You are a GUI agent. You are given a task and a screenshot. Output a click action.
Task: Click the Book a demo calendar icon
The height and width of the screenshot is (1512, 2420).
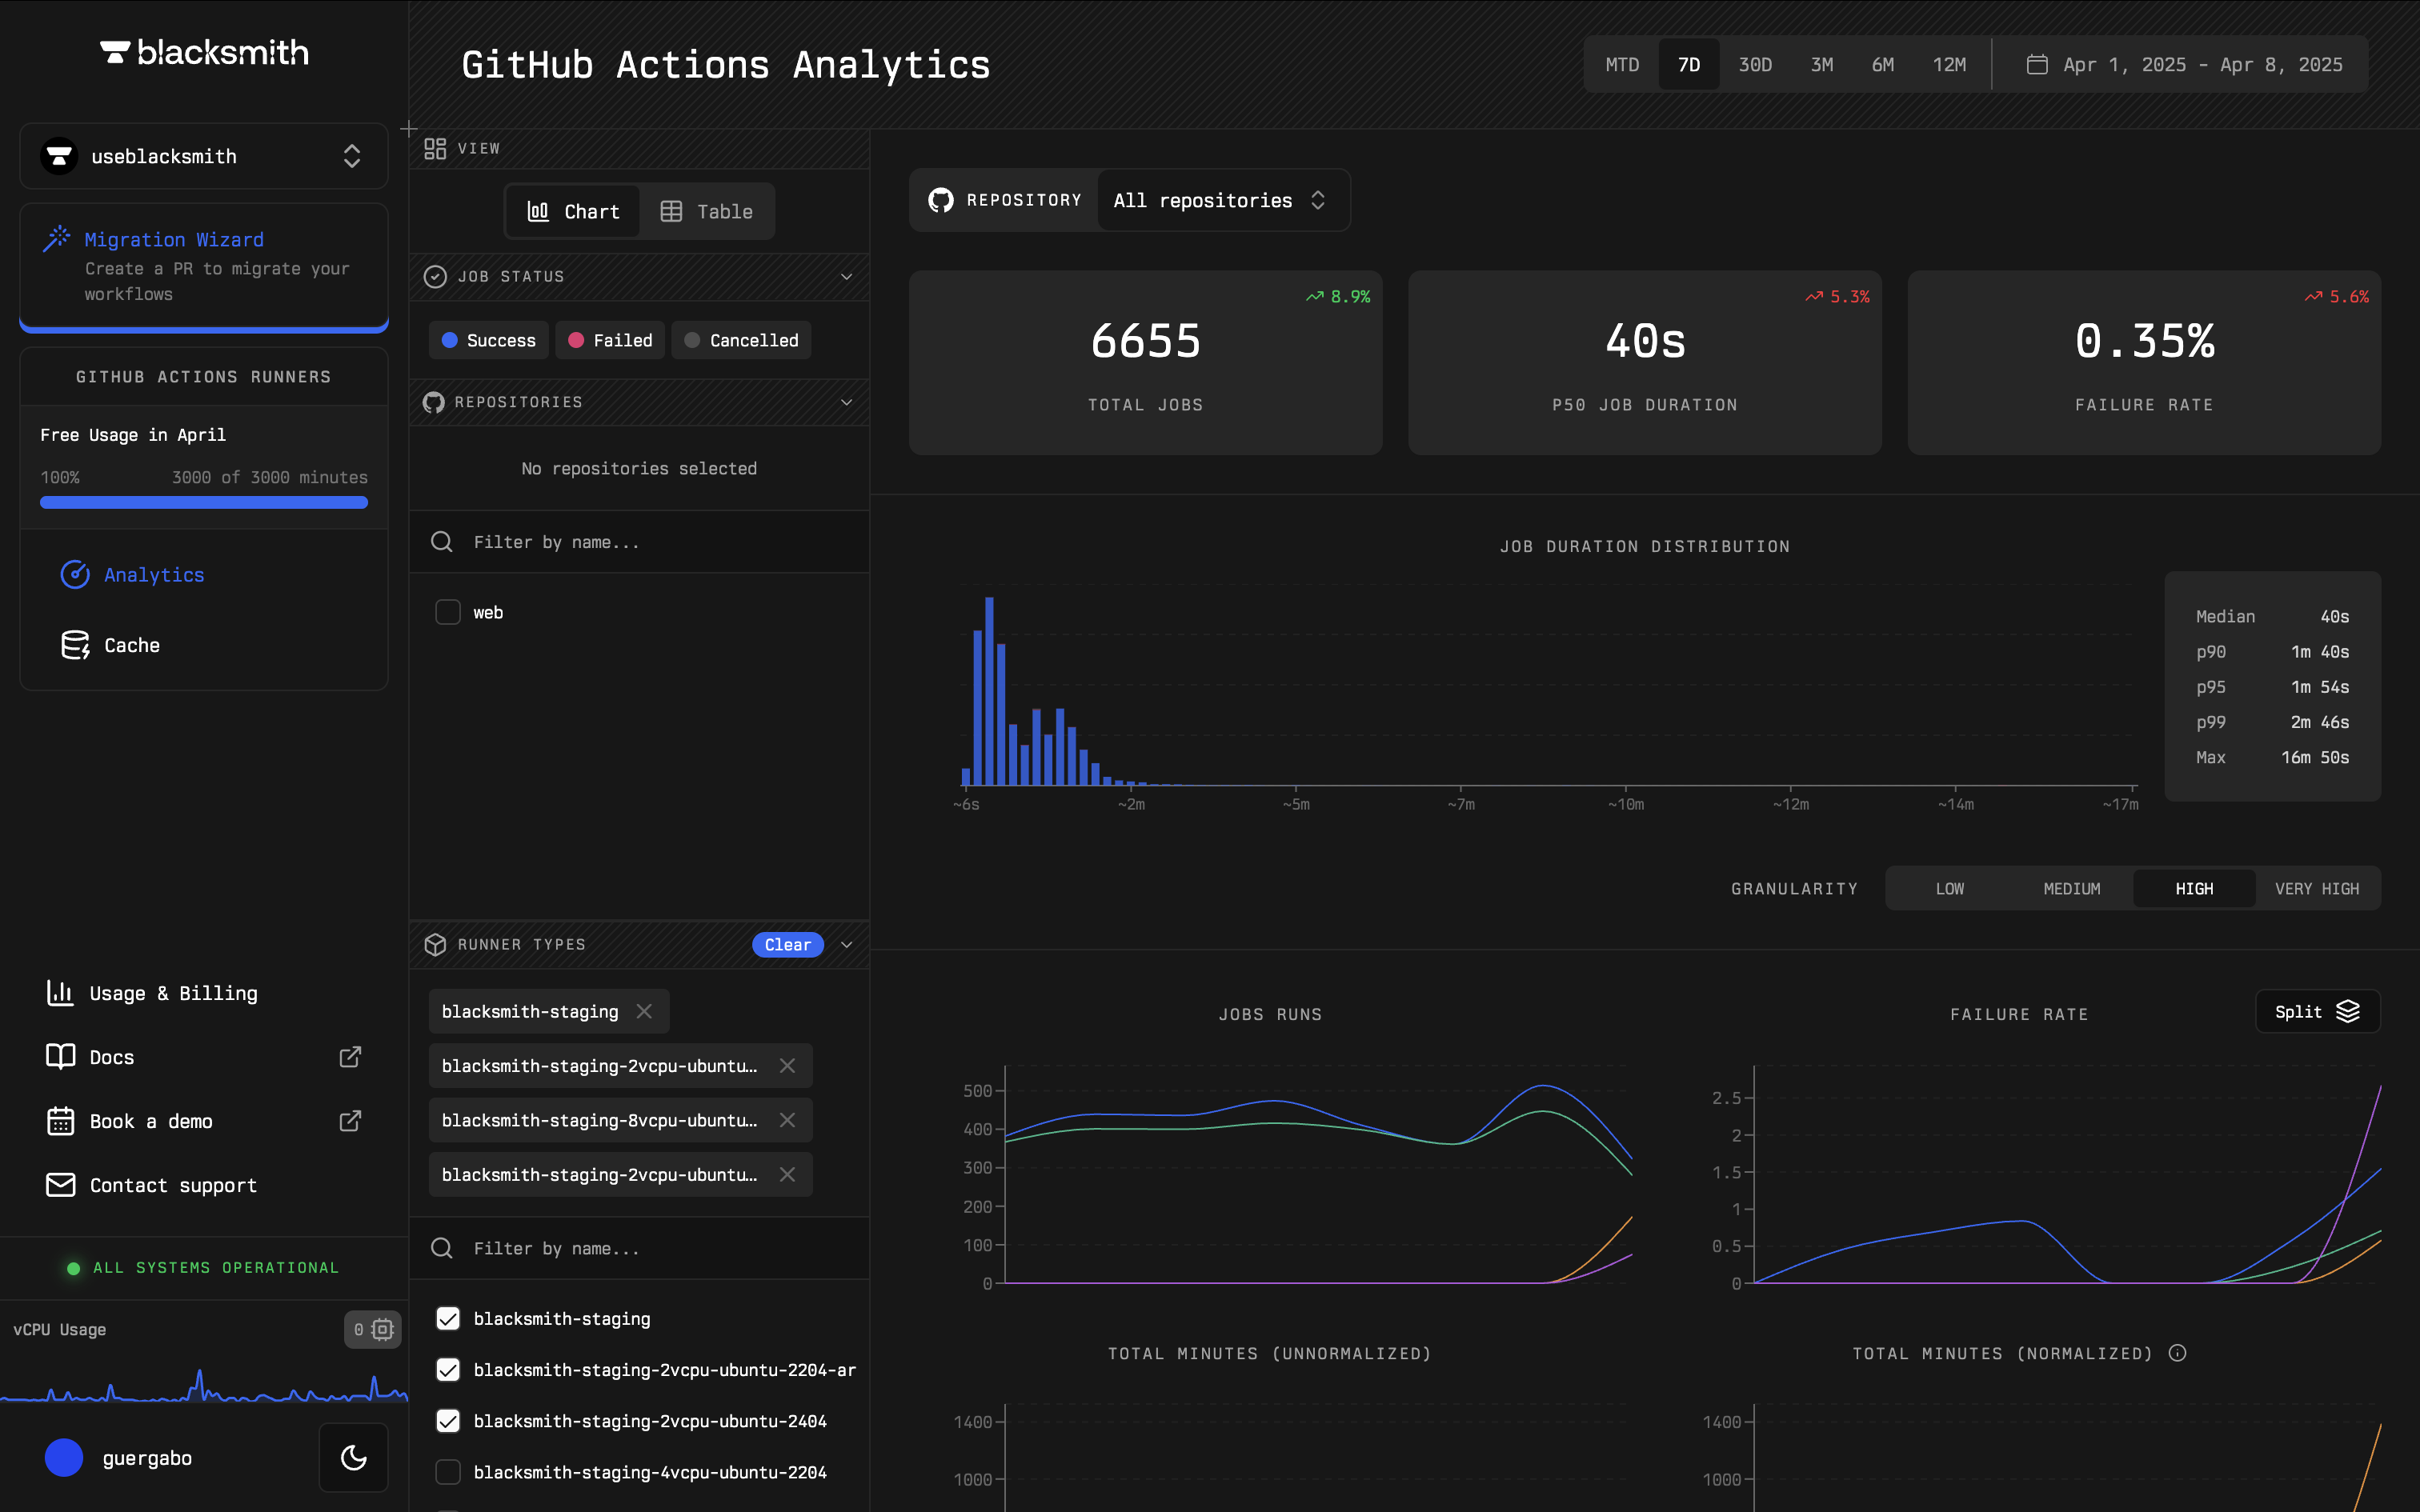pos(60,1121)
